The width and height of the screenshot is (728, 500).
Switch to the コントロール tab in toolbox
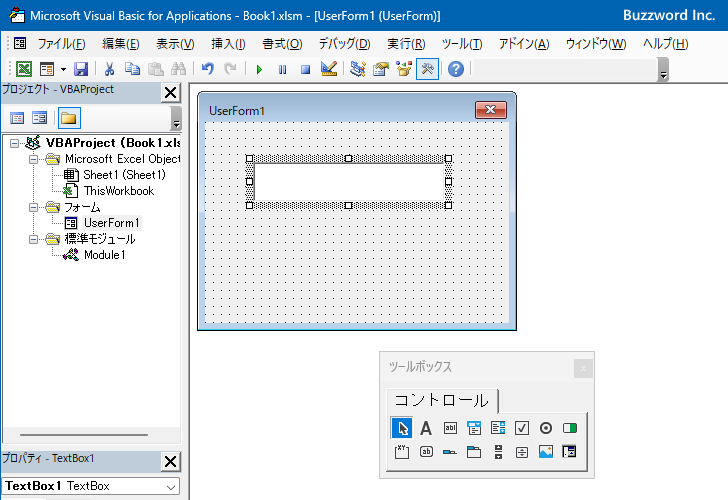point(442,401)
